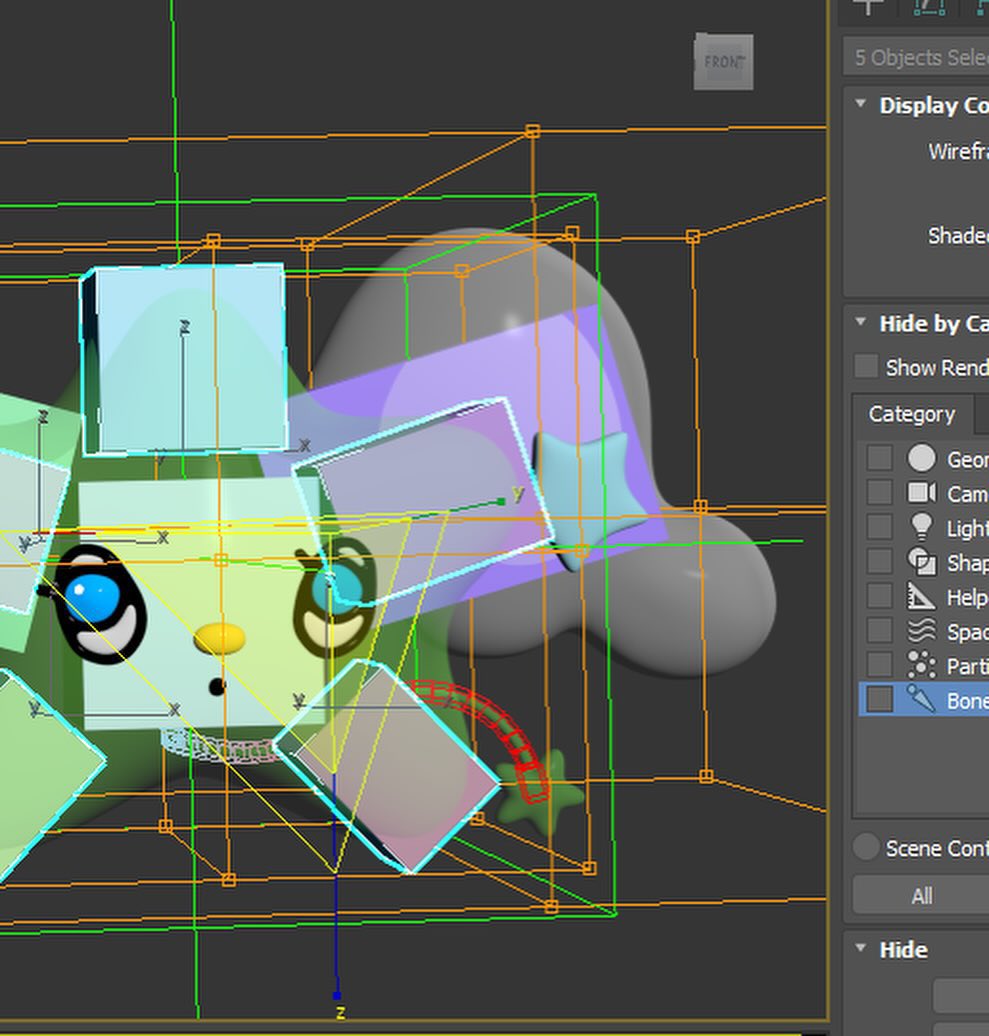Click the Lights bulb icon in category list

(x=921, y=527)
